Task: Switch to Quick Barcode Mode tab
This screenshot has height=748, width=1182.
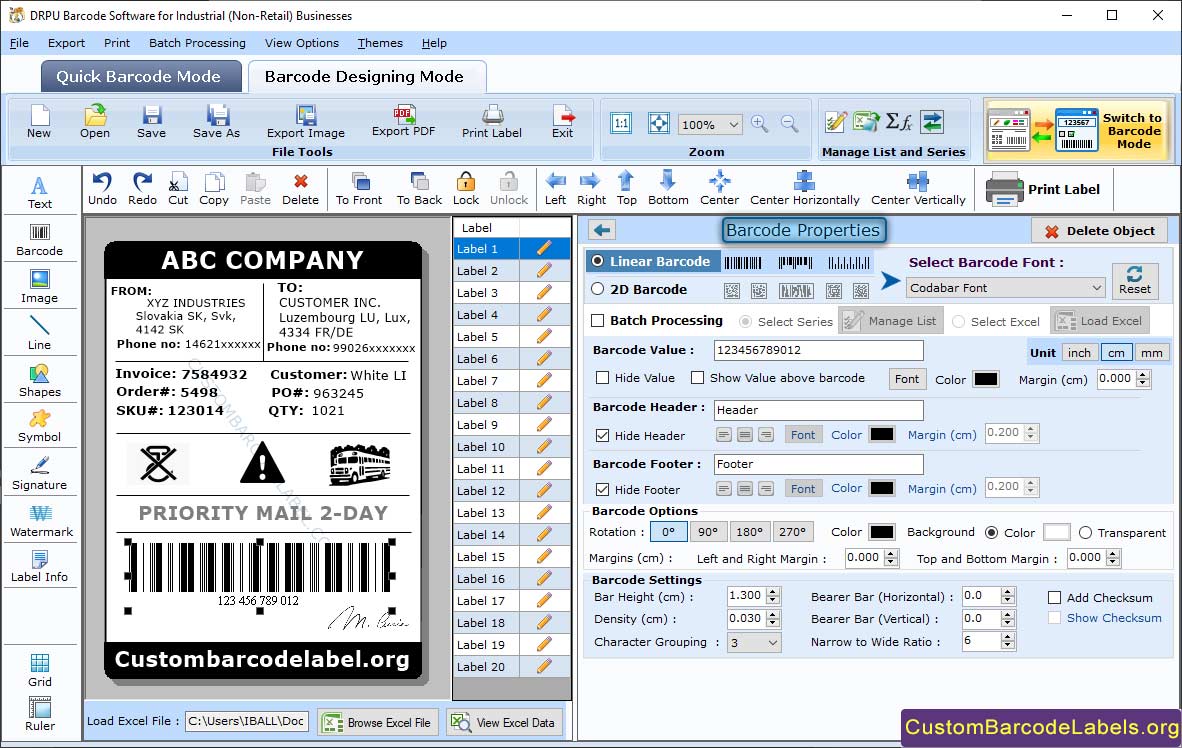Action: (x=139, y=76)
